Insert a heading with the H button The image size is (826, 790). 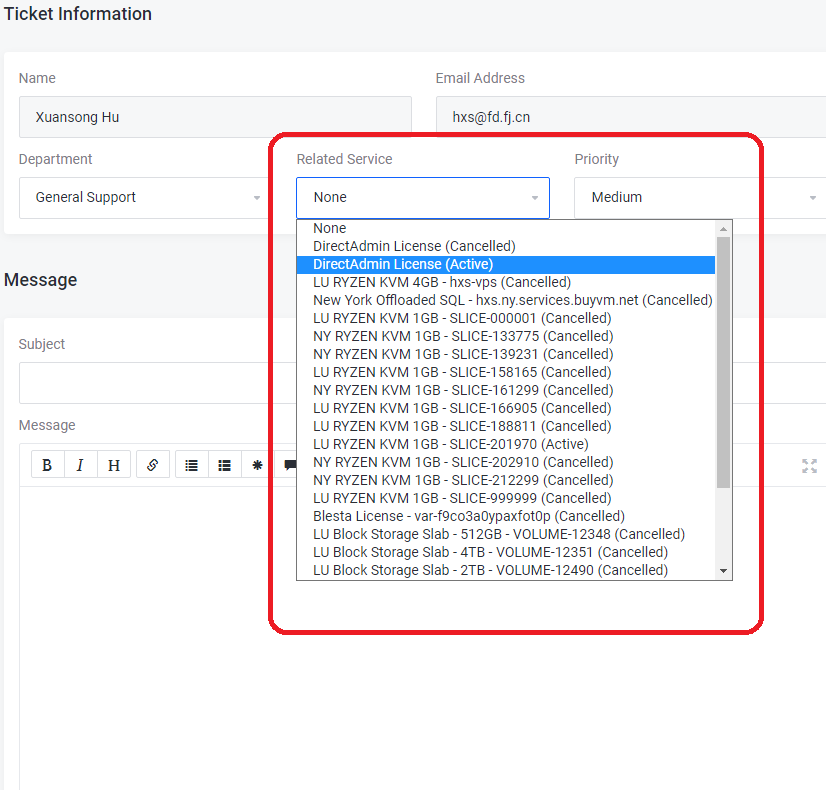click(x=113, y=465)
